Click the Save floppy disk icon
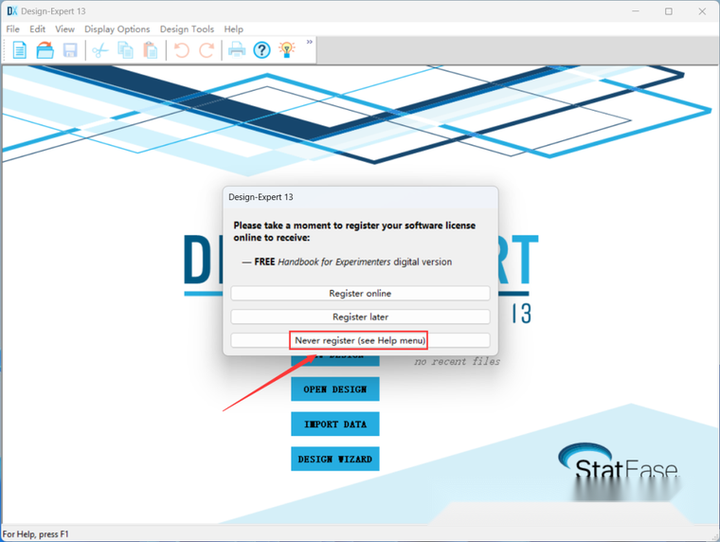720x542 pixels. coord(70,50)
